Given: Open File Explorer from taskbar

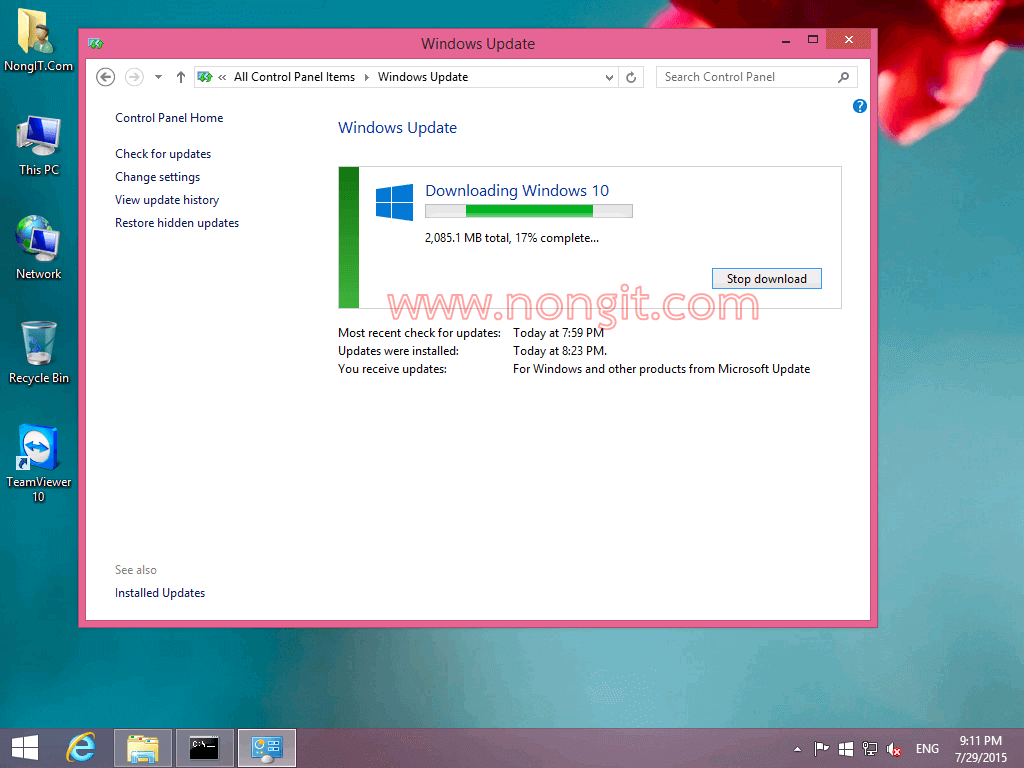Looking at the screenshot, I should click(x=143, y=748).
